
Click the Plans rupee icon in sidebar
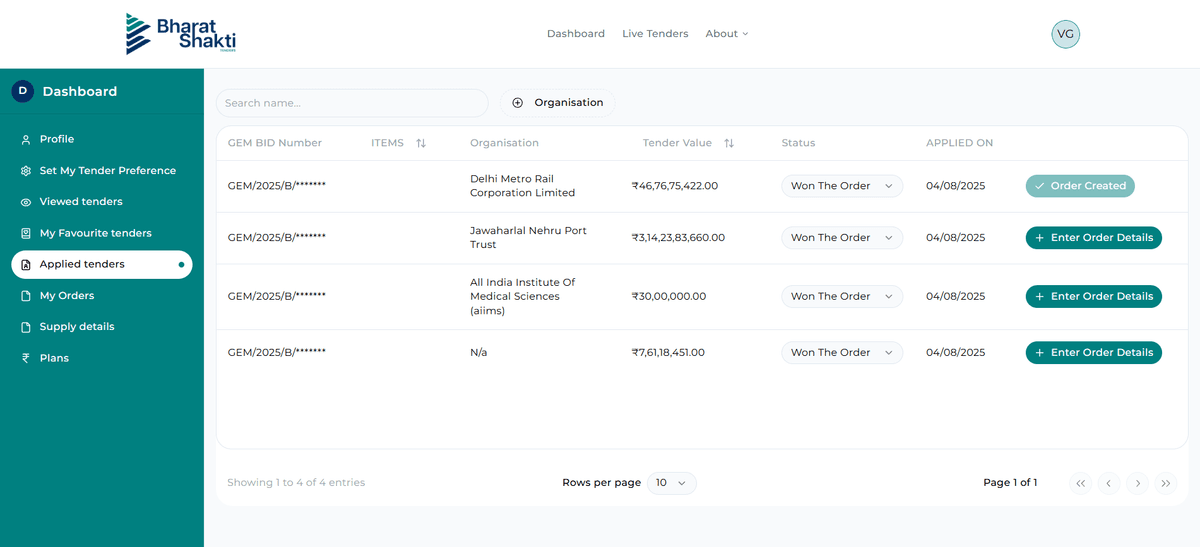26,358
